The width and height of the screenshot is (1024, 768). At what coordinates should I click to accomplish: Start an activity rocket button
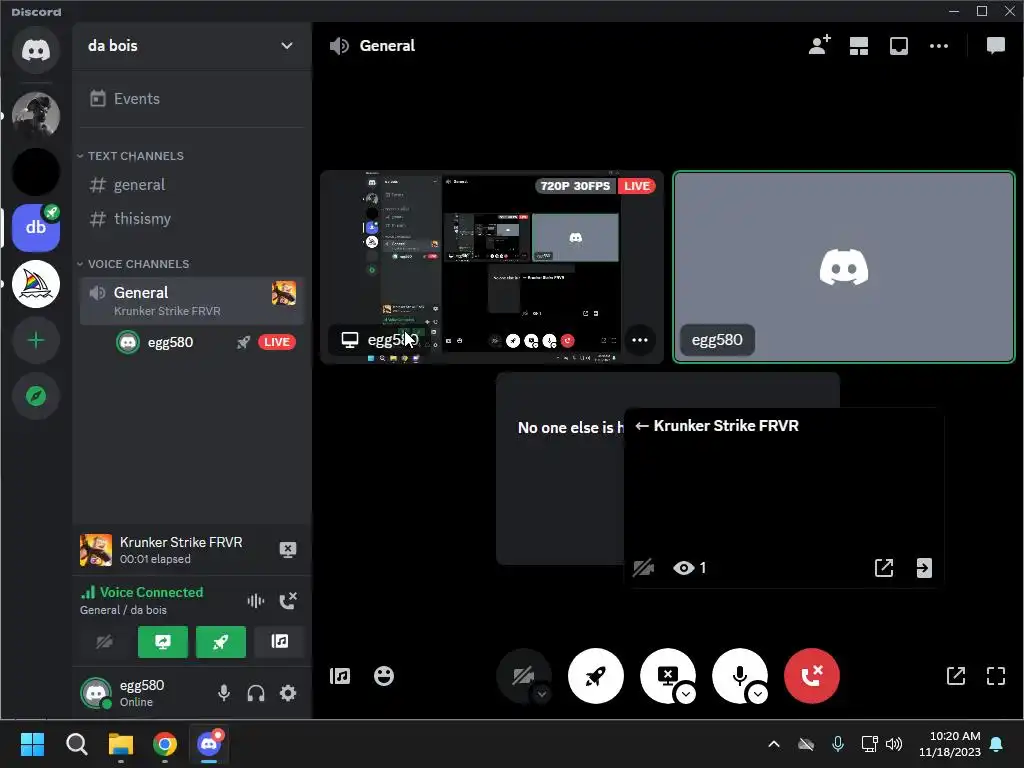tap(596, 676)
